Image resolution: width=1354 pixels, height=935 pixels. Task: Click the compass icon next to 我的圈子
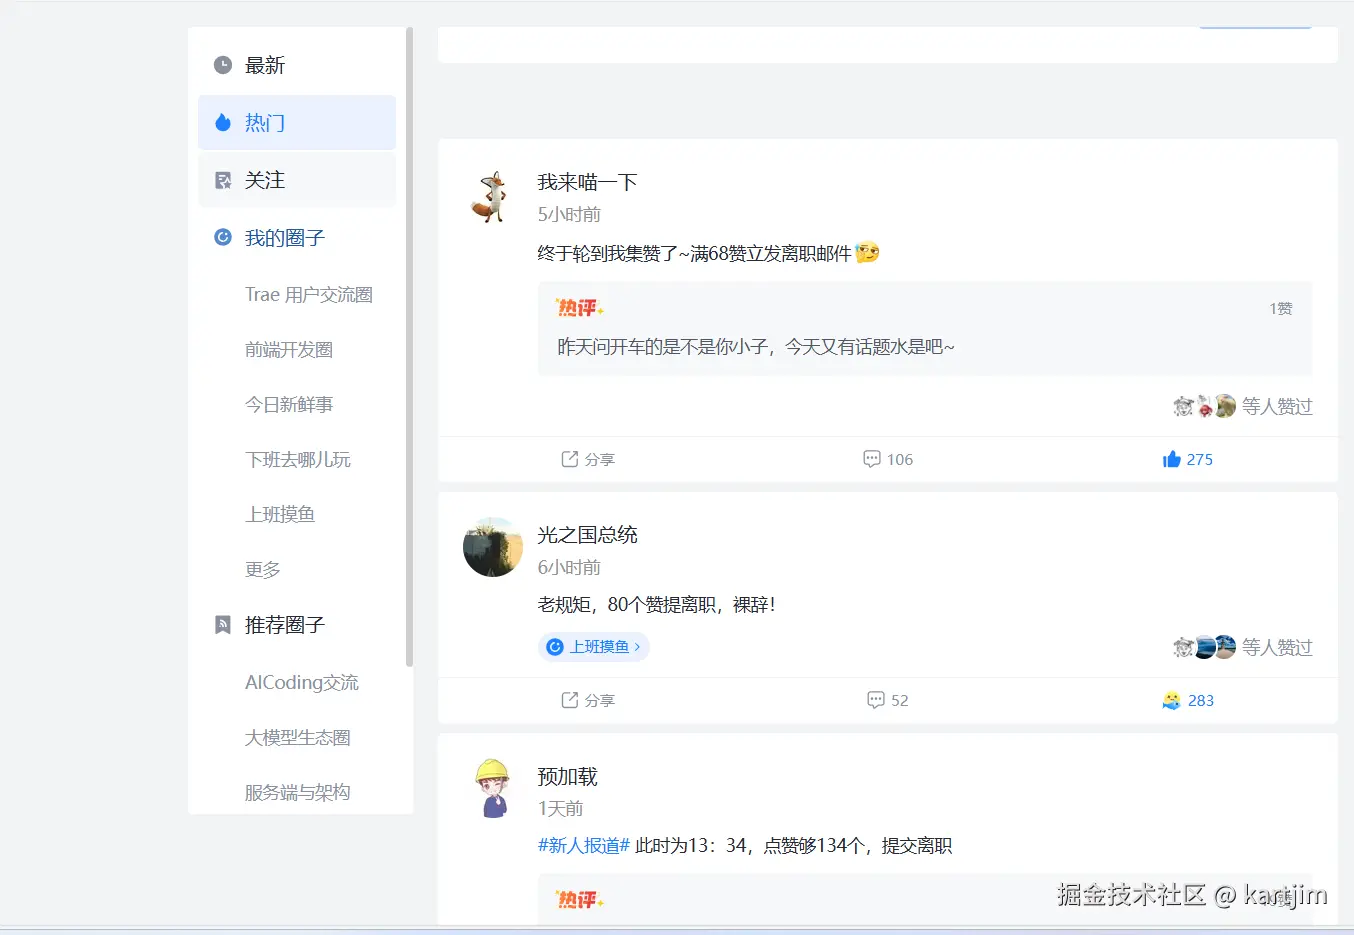coord(222,237)
